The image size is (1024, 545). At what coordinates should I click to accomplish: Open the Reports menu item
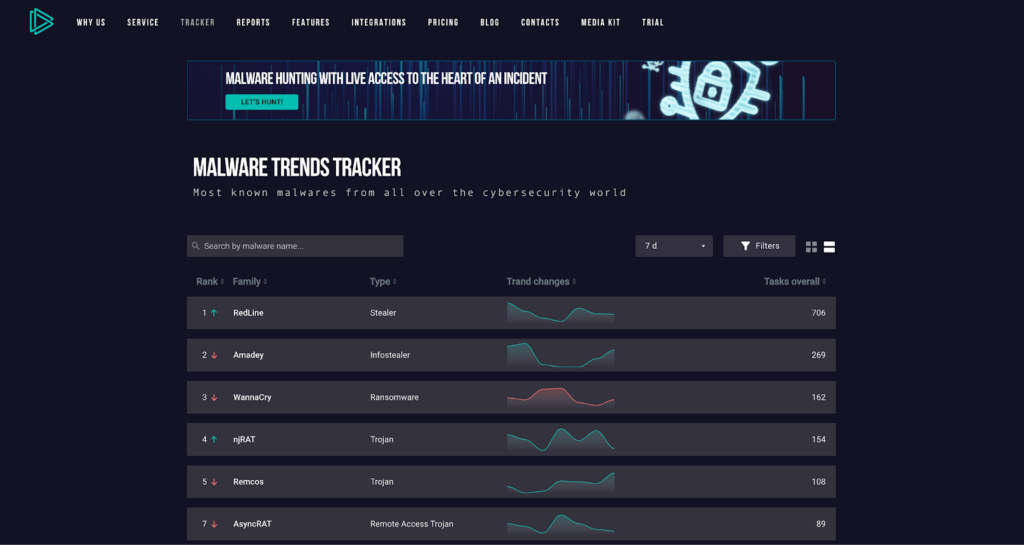(253, 22)
